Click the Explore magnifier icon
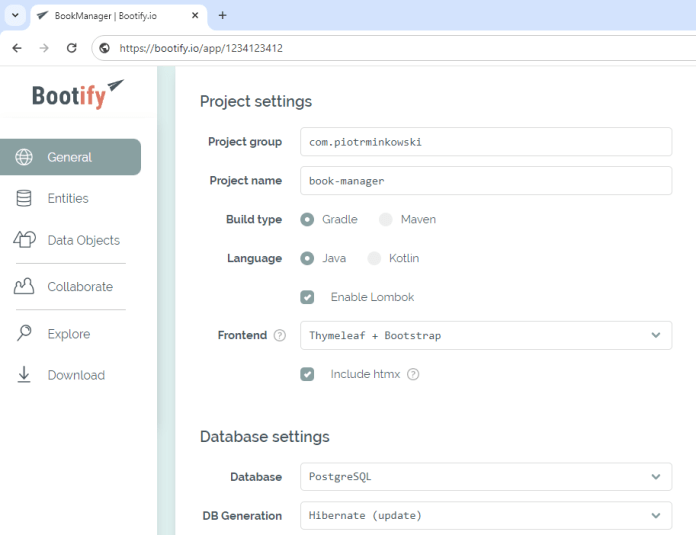 (x=24, y=333)
